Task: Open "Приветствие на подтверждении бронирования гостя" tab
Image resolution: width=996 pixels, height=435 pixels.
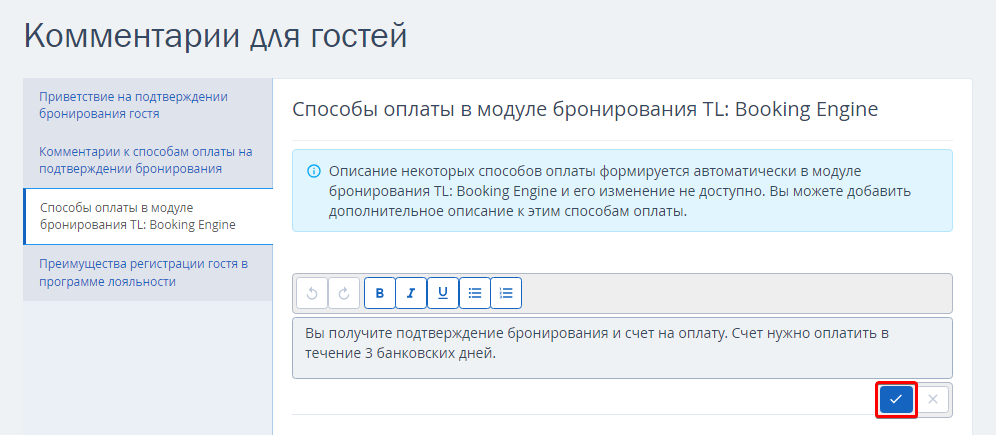Action: [148, 106]
